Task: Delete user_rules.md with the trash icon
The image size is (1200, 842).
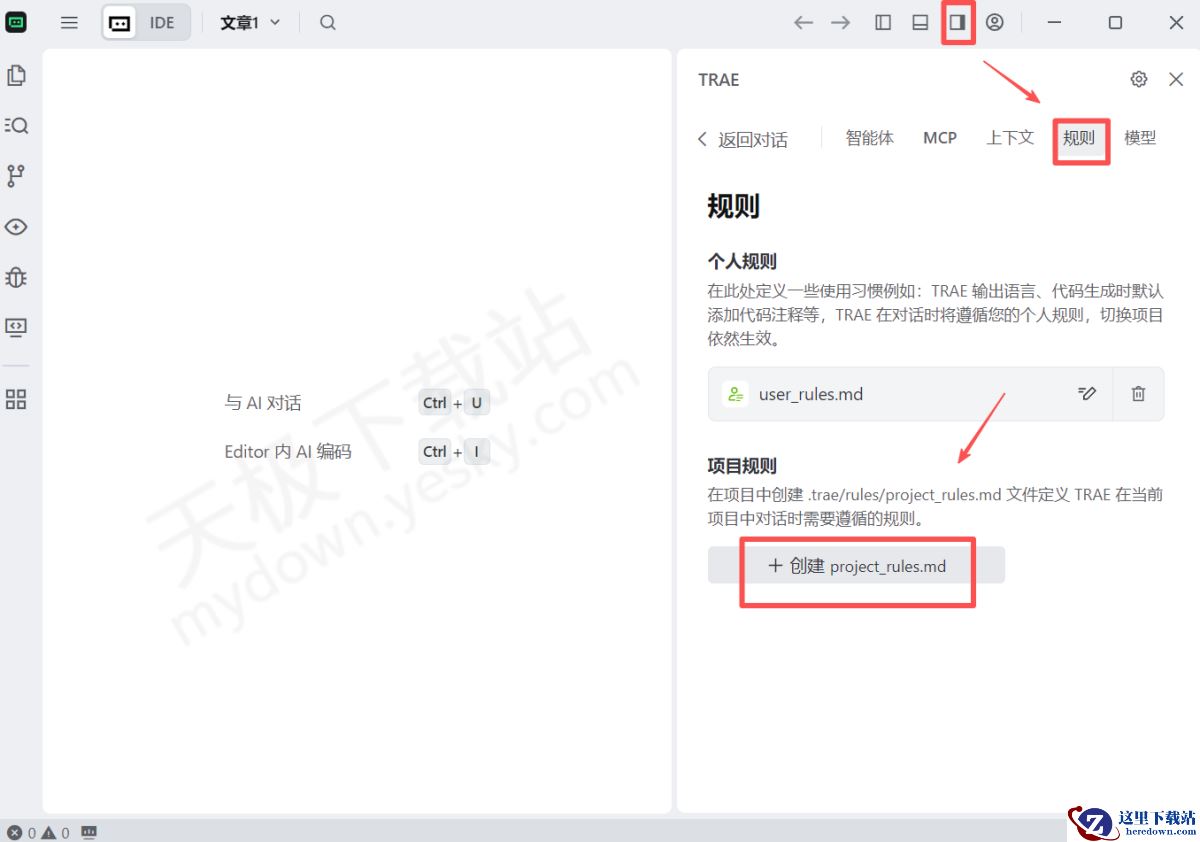Action: 1138,394
